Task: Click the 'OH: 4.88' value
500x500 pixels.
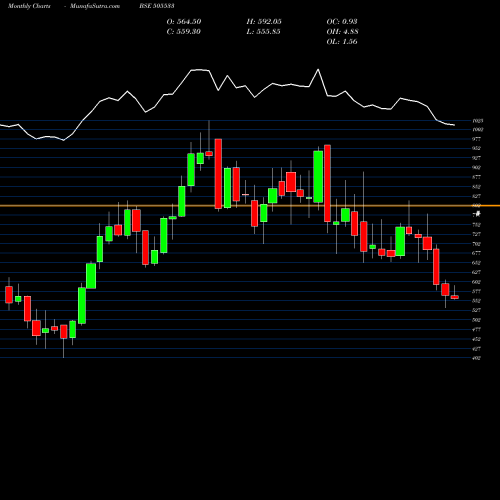Action: pyautogui.click(x=342, y=32)
